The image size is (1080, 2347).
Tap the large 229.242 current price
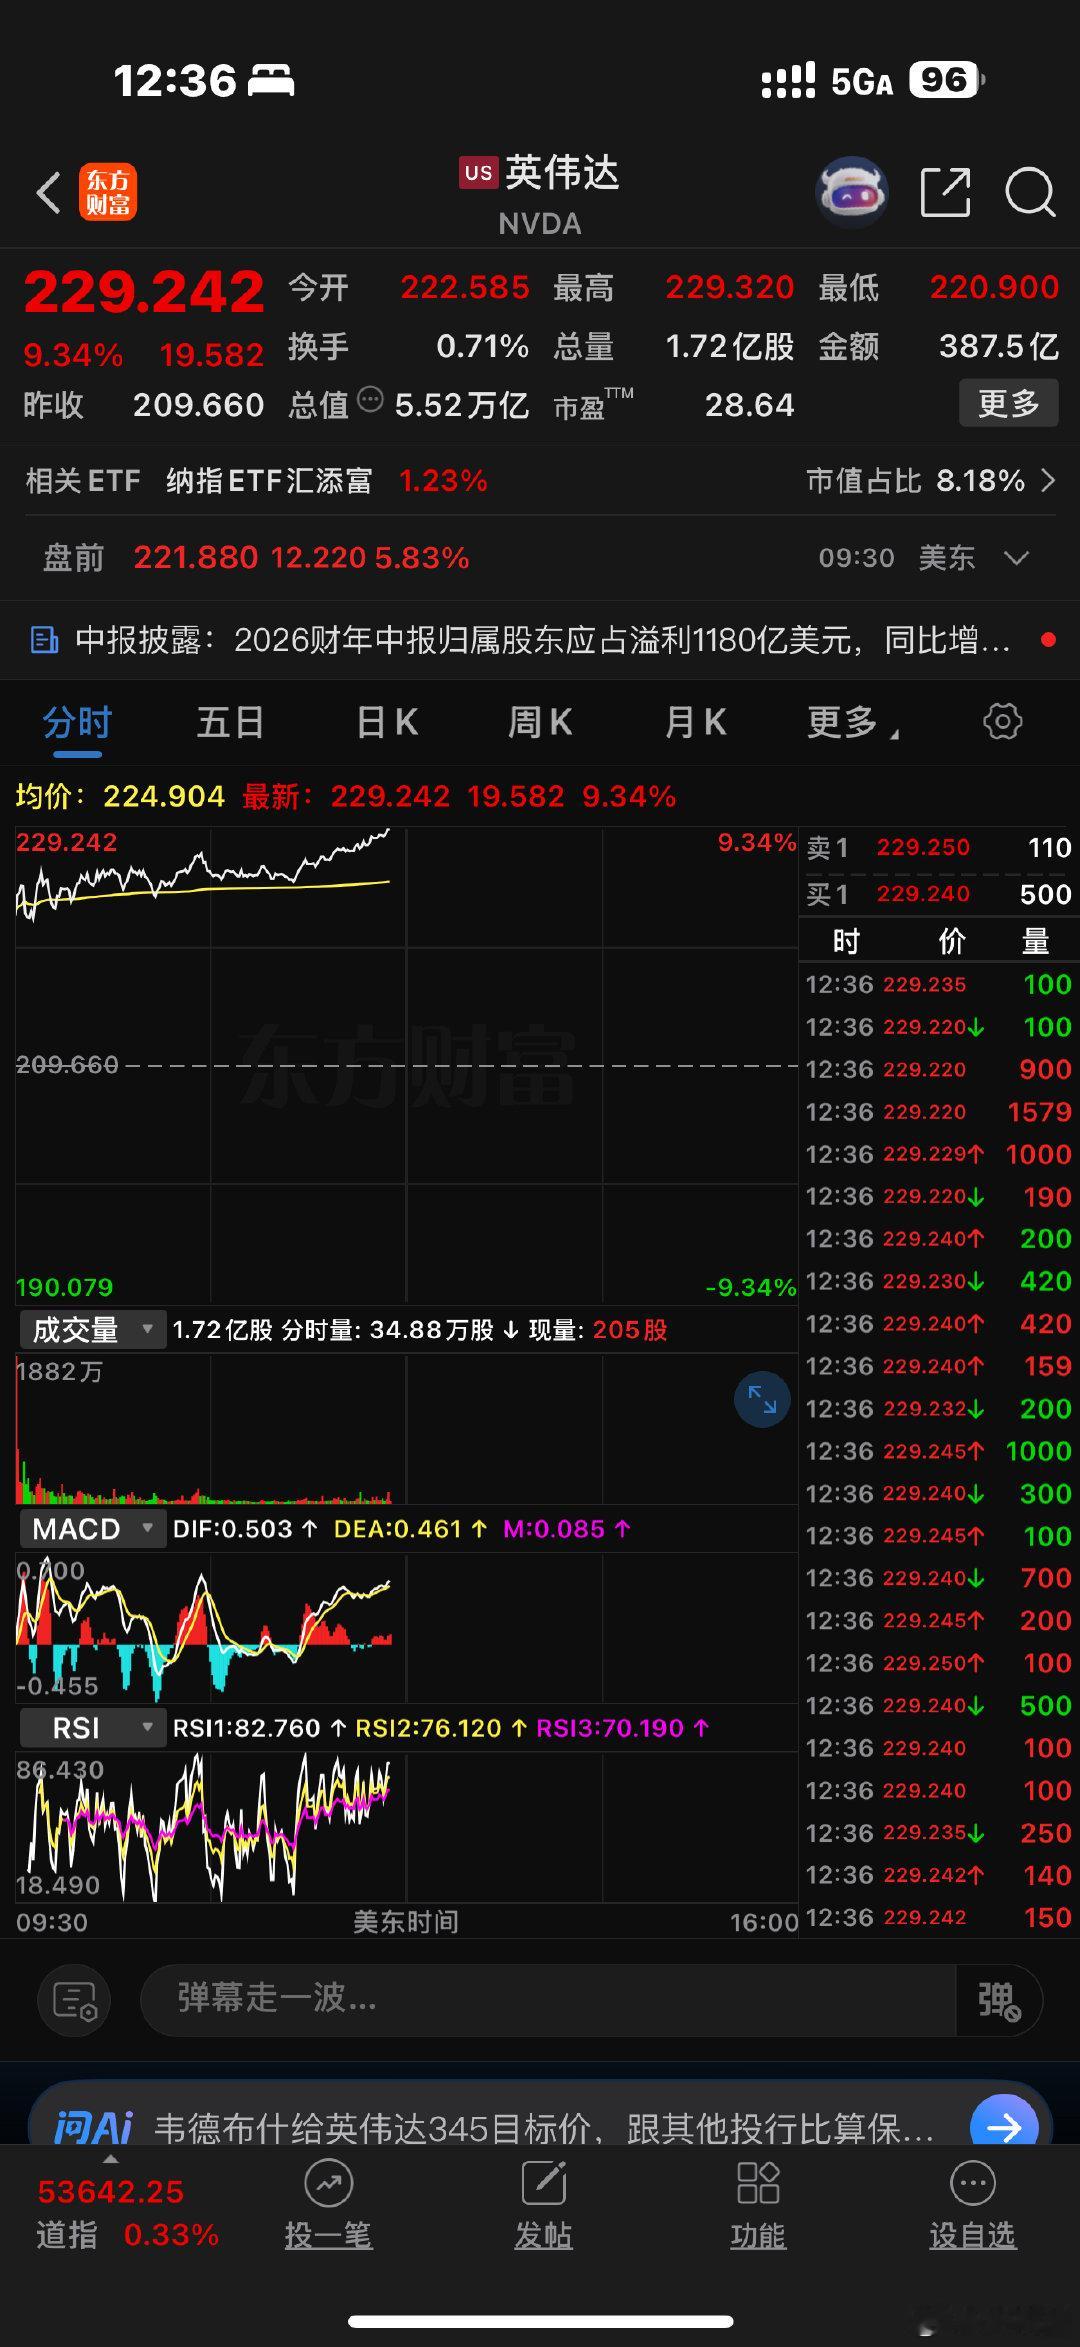tap(144, 292)
